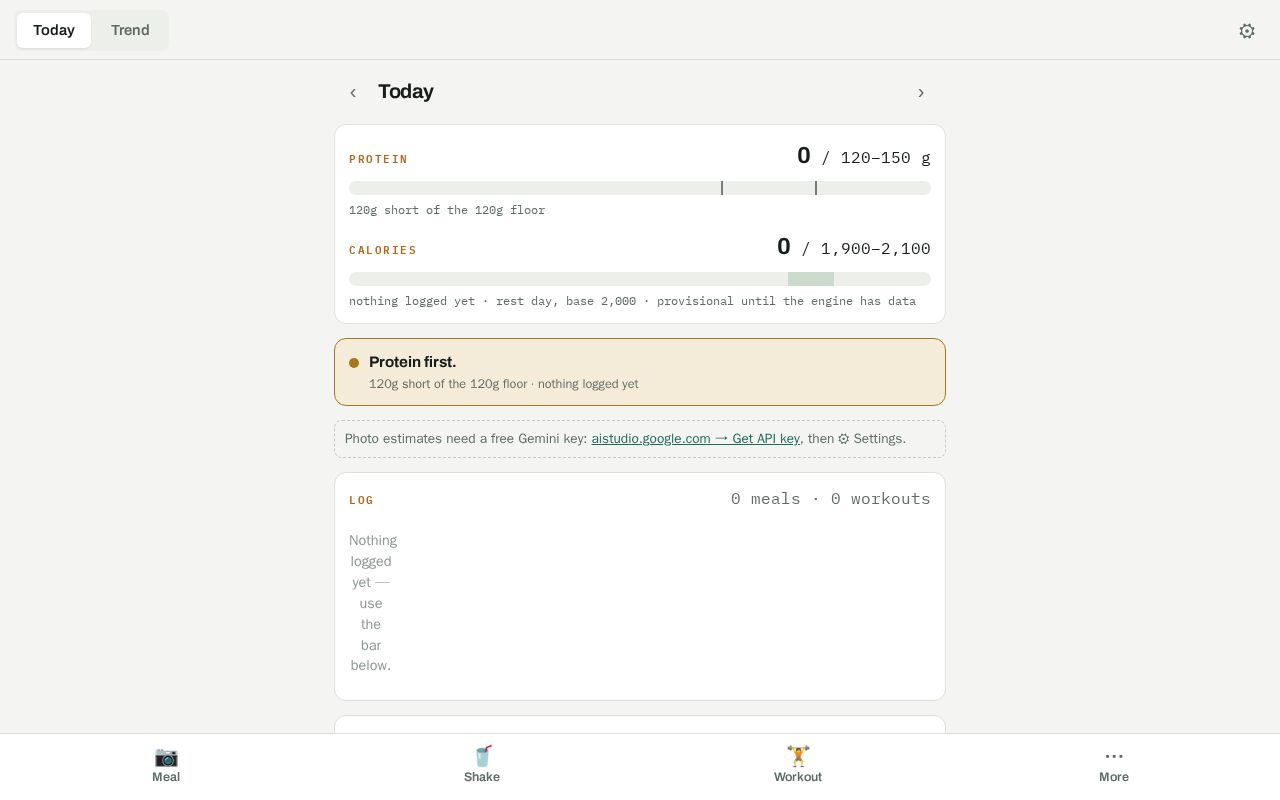Click the Protein first alert banner
This screenshot has width=1280, height=800.
pos(640,372)
